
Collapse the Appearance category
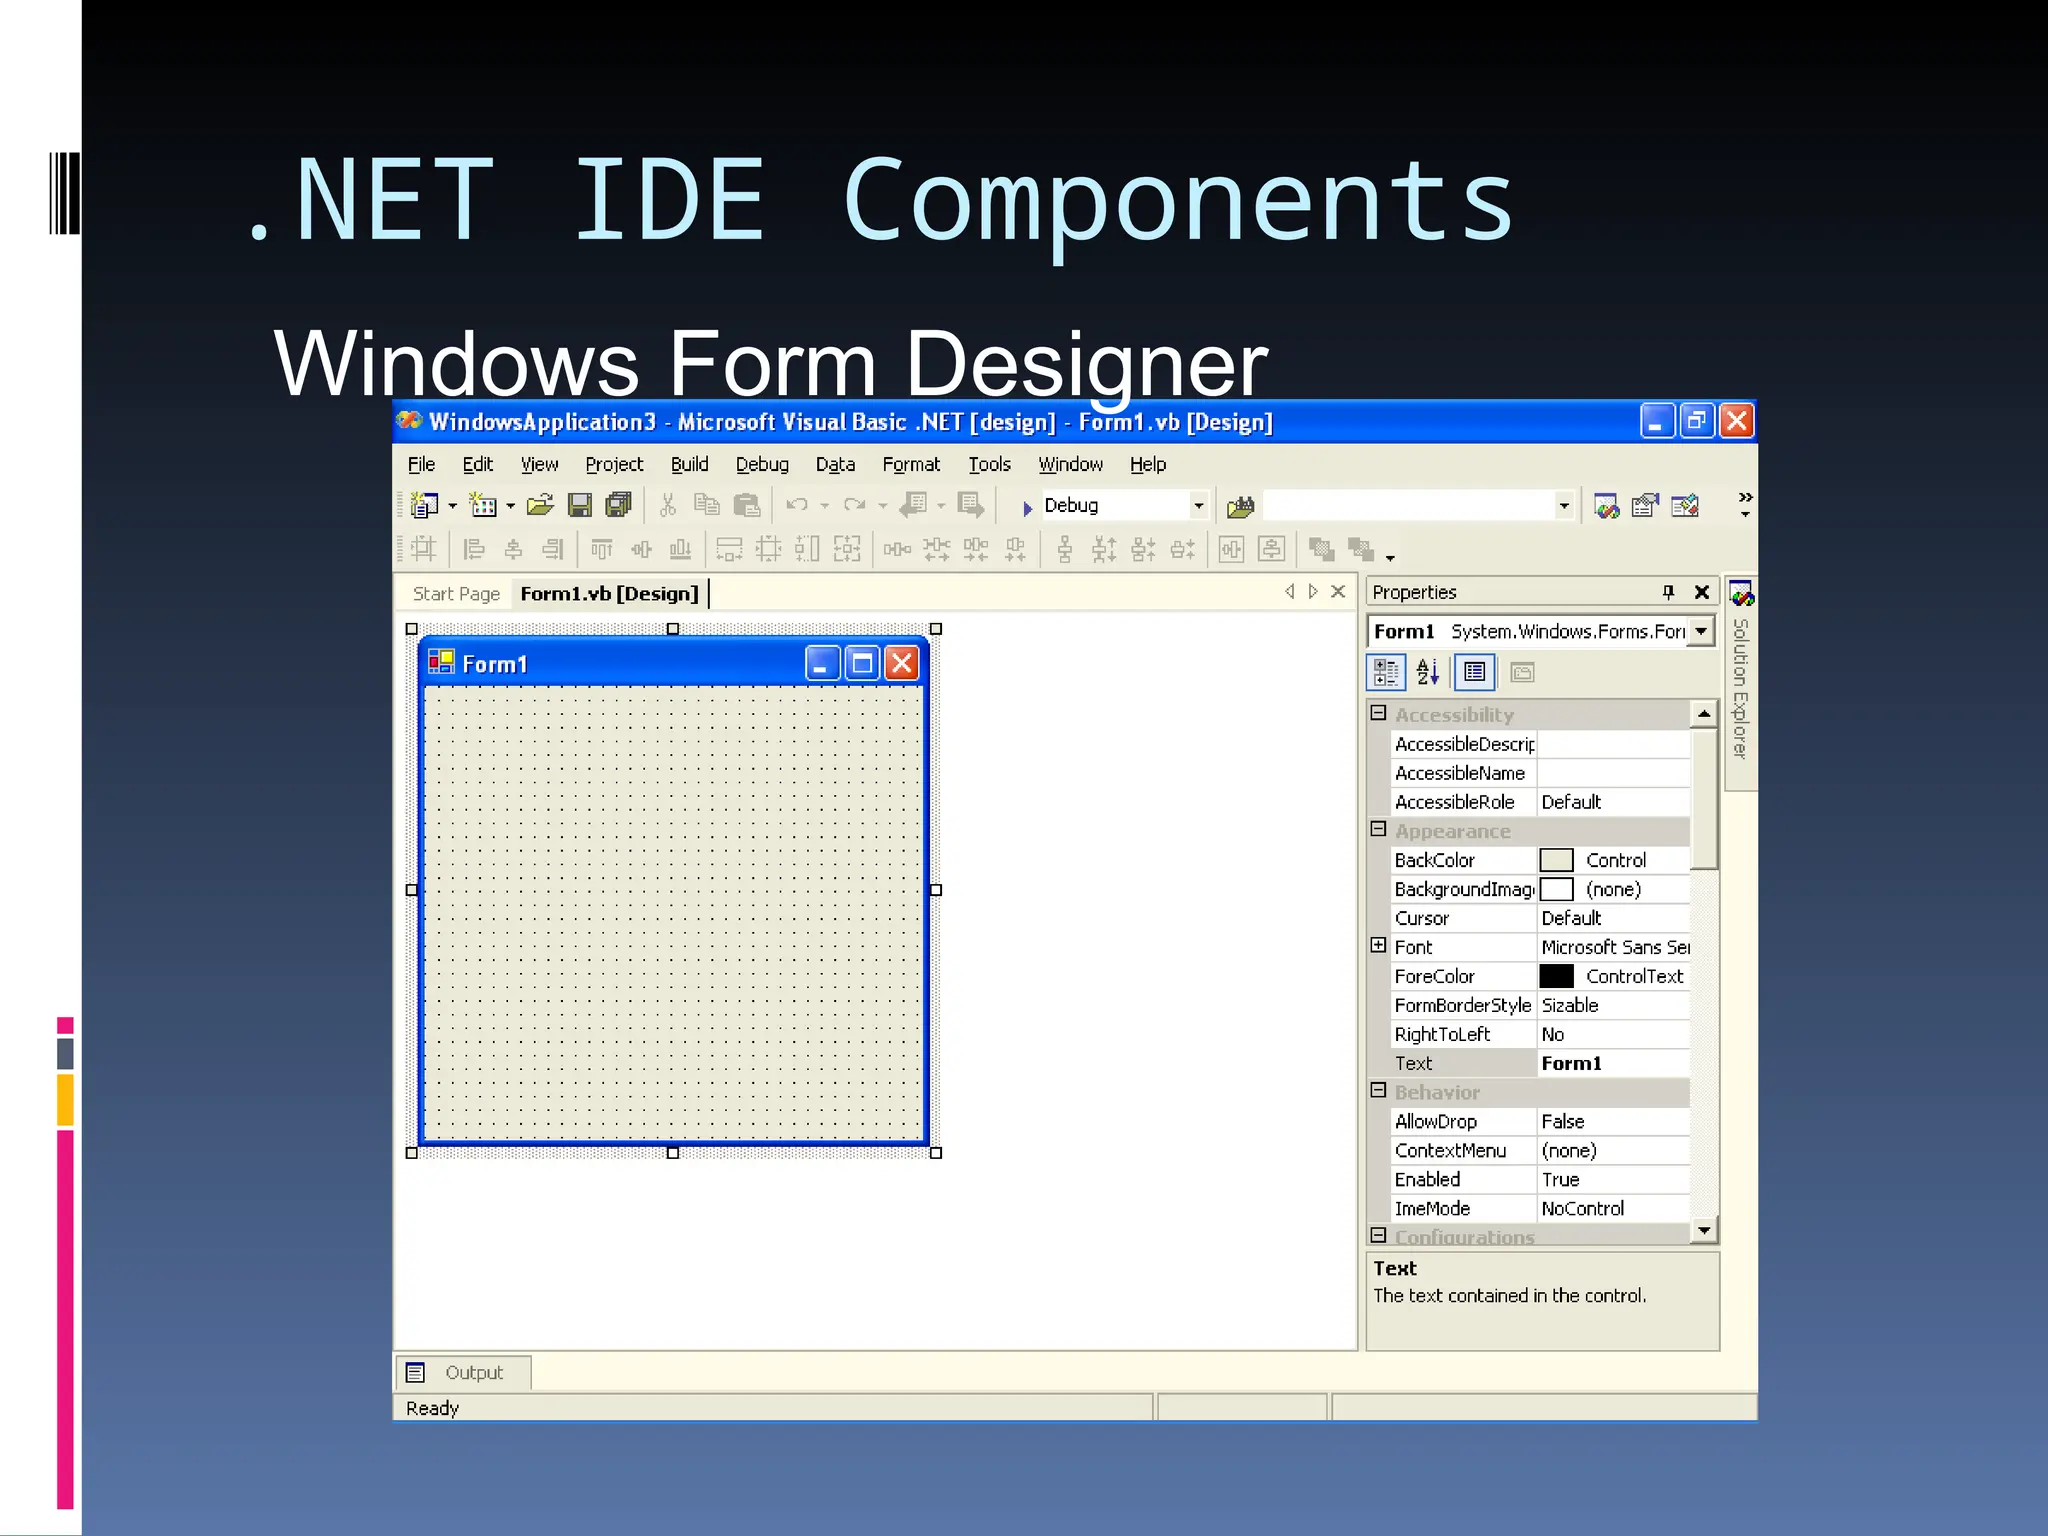tap(1379, 829)
